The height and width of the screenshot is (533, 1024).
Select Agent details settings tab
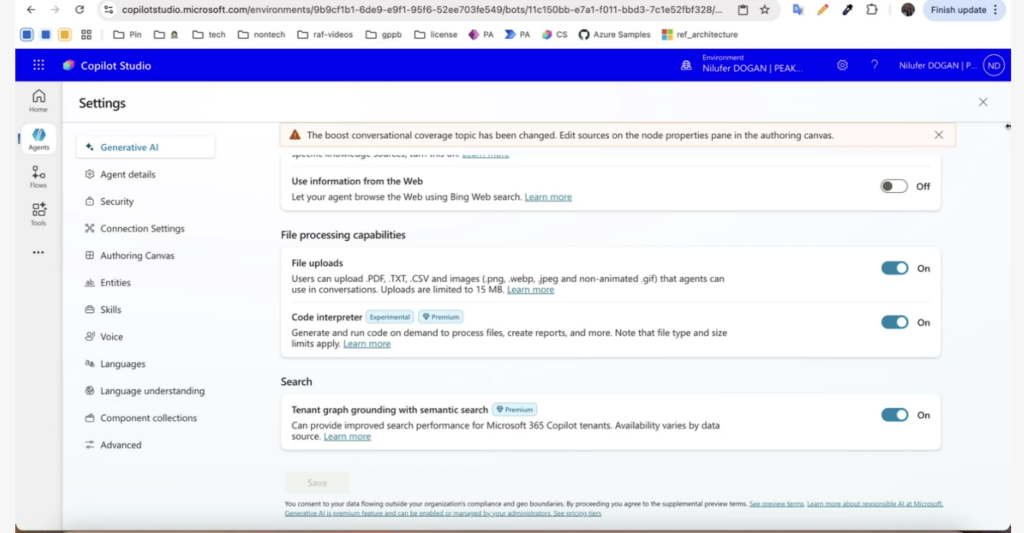pos(127,175)
